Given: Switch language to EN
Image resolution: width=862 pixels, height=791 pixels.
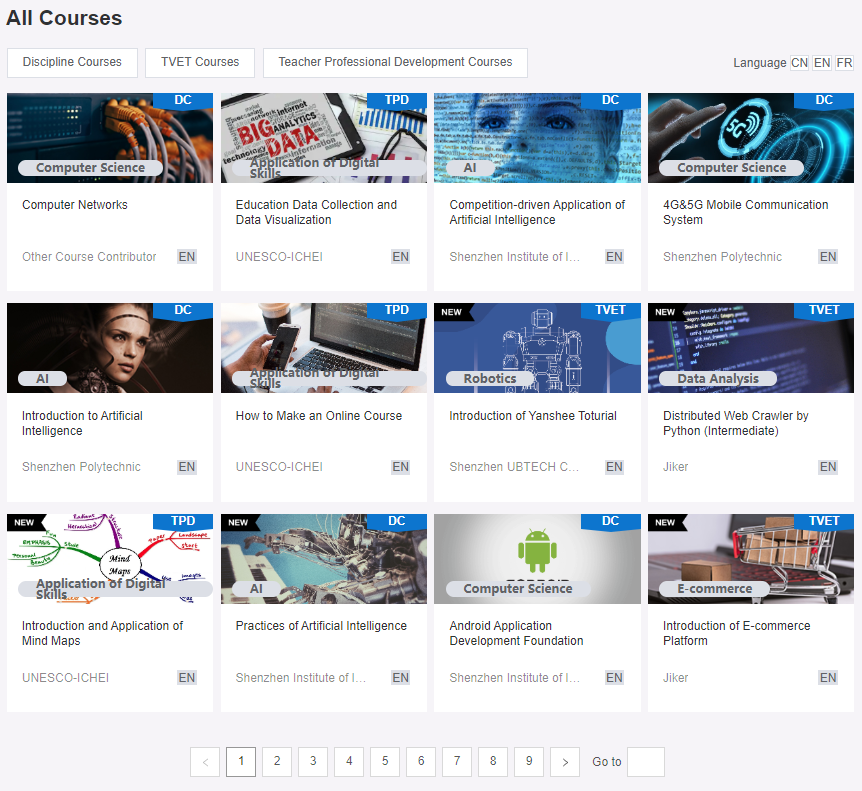Looking at the screenshot, I should pos(822,62).
